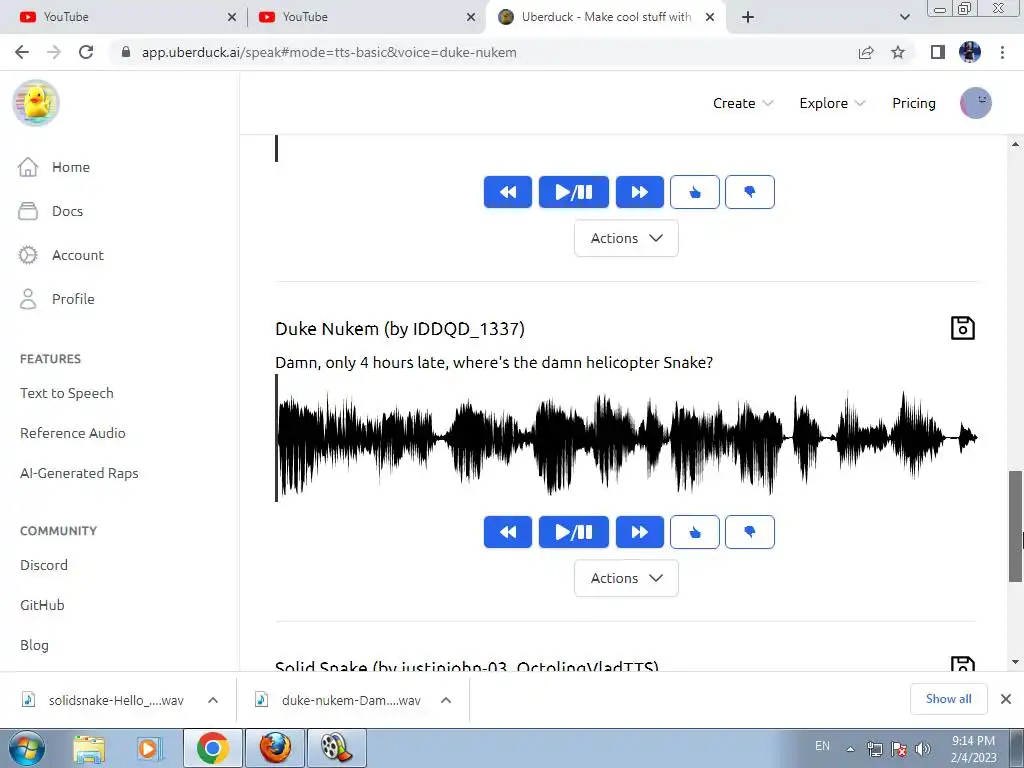Click the page vertical scrollbar thumb

pos(1015,526)
